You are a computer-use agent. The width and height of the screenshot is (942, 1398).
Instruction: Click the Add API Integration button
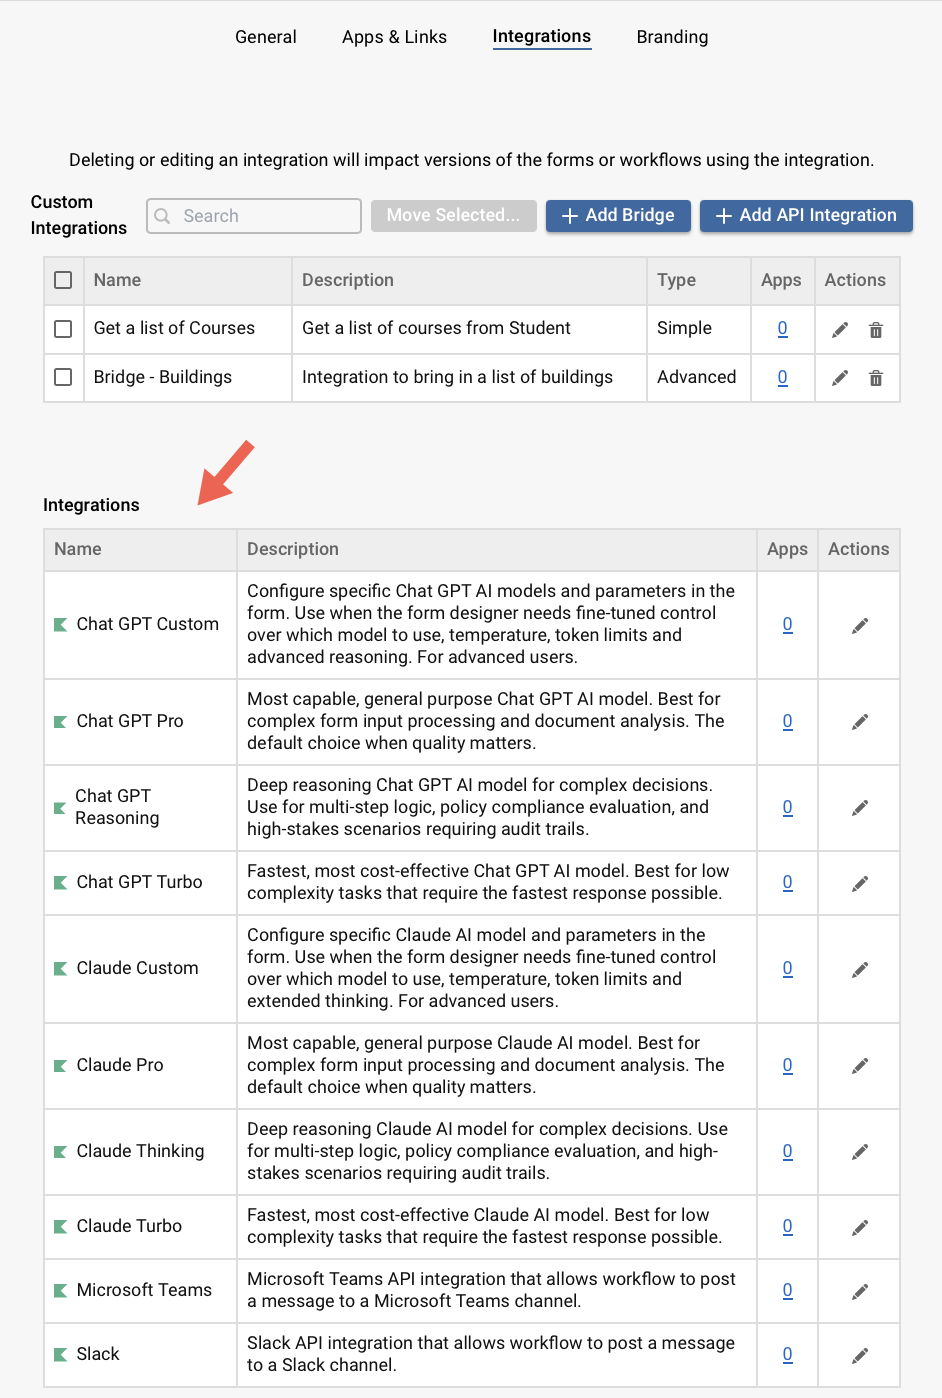[806, 215]
